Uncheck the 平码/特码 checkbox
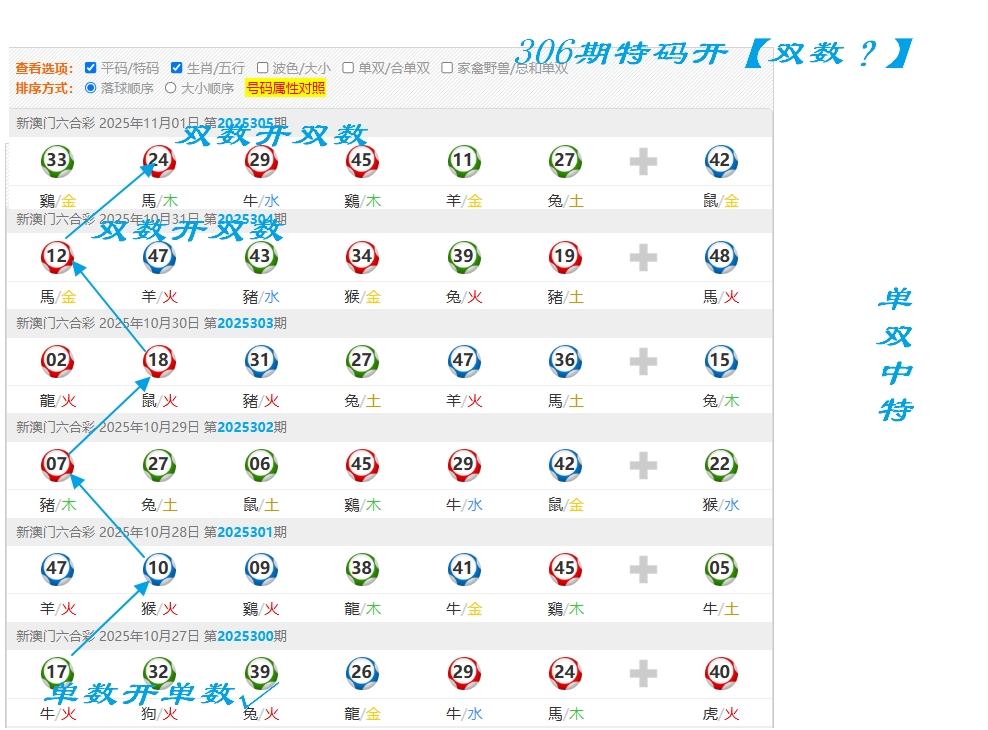The width and height of the screenshot is (988, 730). point(91,68)
